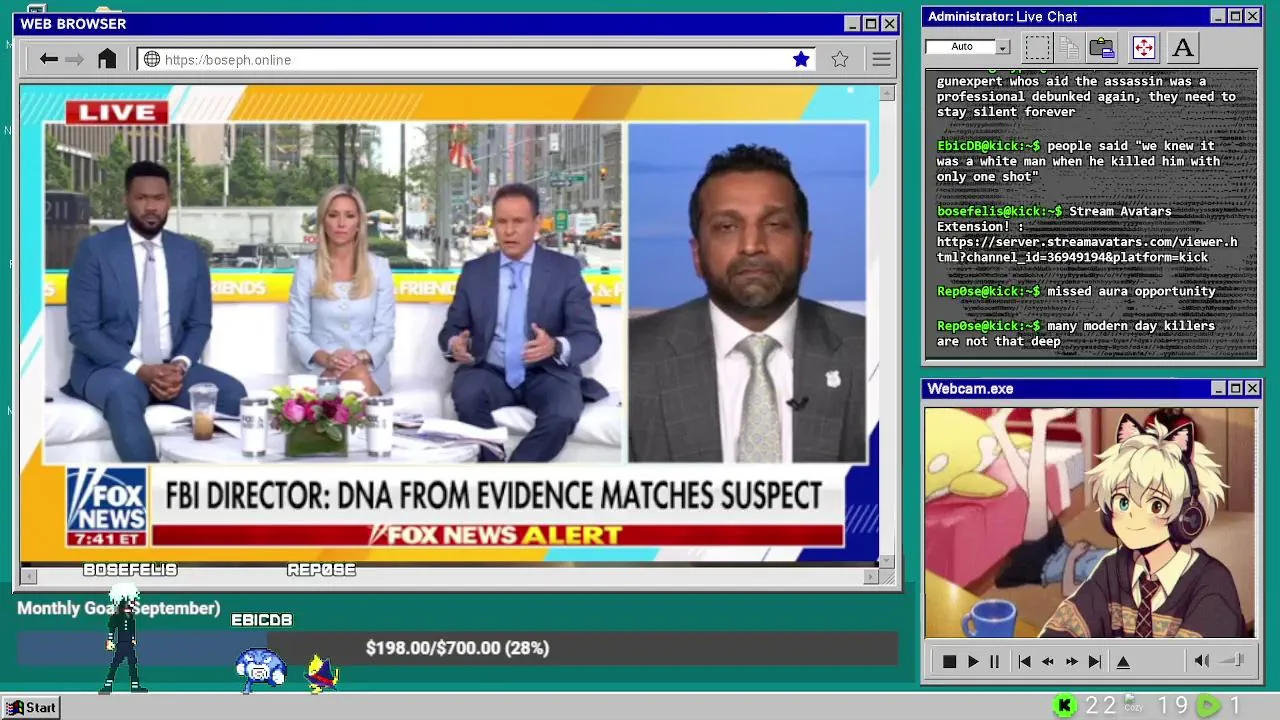Screen dimensions: 1280x720
Task: Go forward using the browser forward arrow
Action: point(75,59)
